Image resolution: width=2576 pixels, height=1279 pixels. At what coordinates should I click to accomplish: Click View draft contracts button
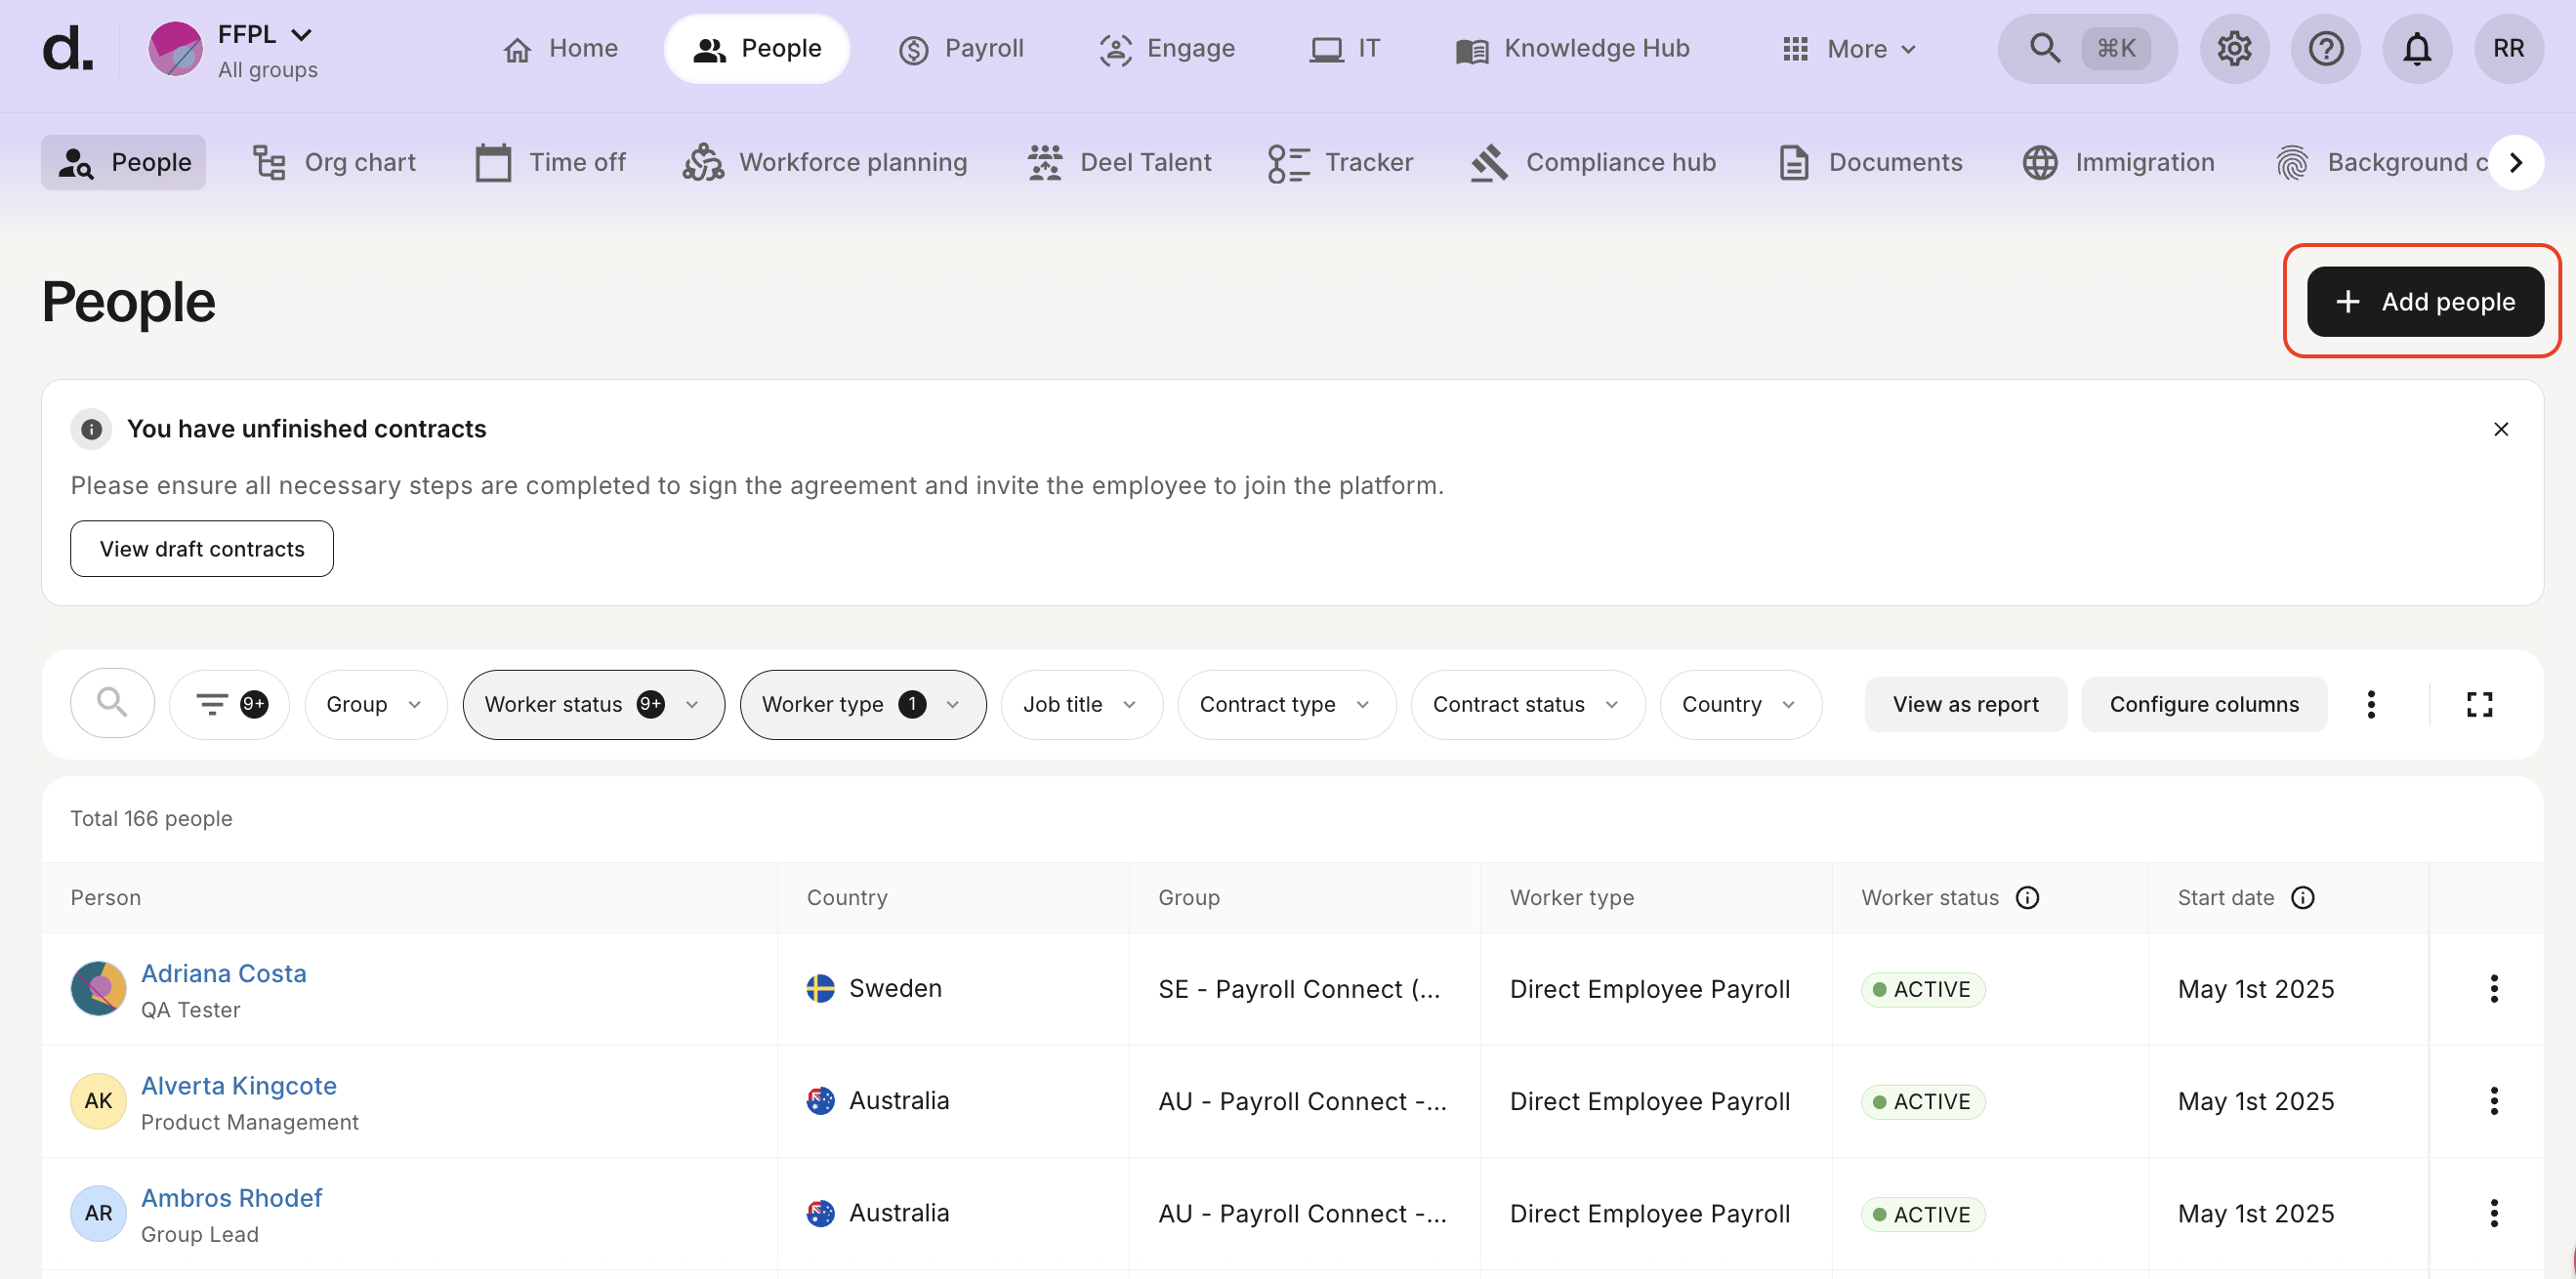pos(202,548)
